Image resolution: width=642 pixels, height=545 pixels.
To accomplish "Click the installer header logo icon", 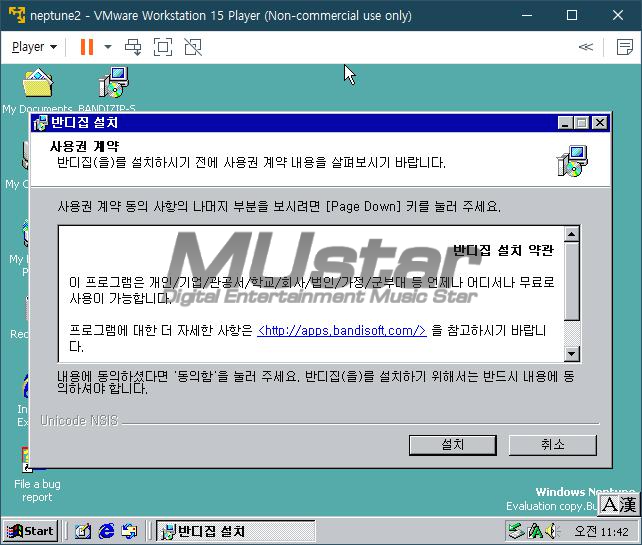I will 572,161.
